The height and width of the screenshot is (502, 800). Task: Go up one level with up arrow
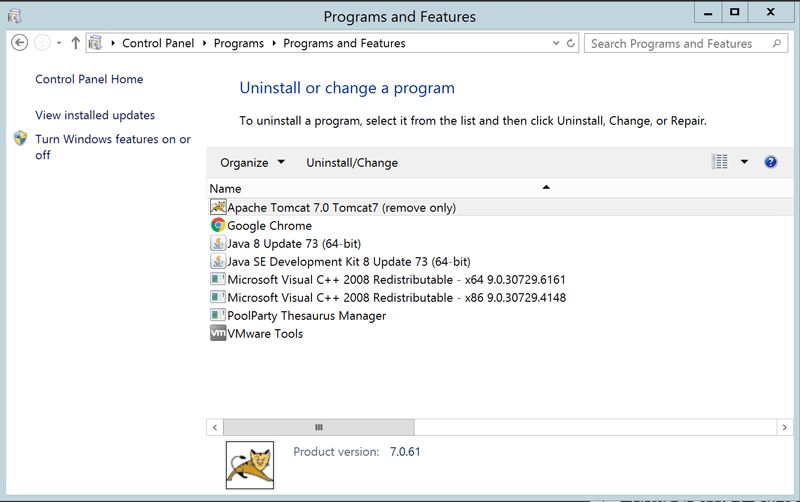click(x=76, y=43)
